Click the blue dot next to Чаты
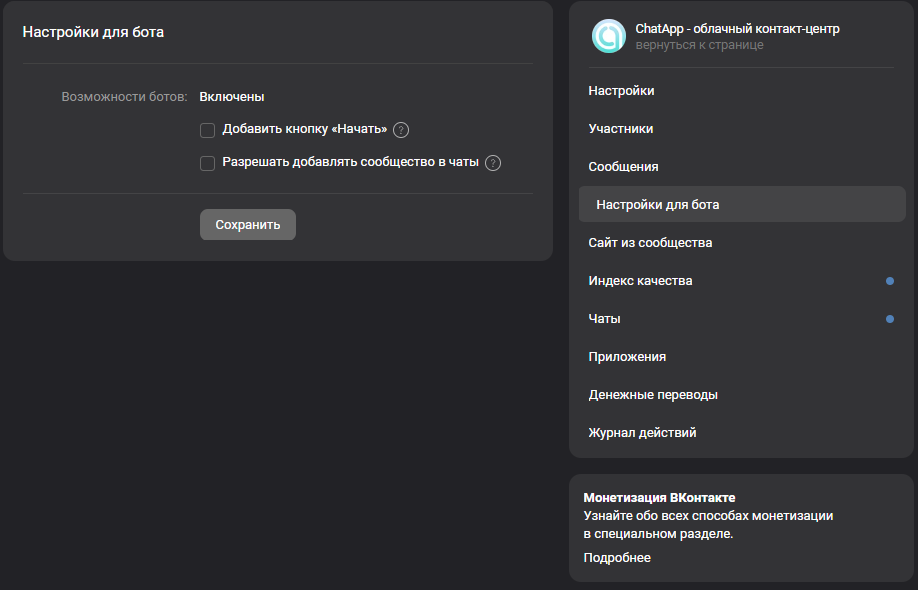918x590 pixels. (x=890, y=319)
